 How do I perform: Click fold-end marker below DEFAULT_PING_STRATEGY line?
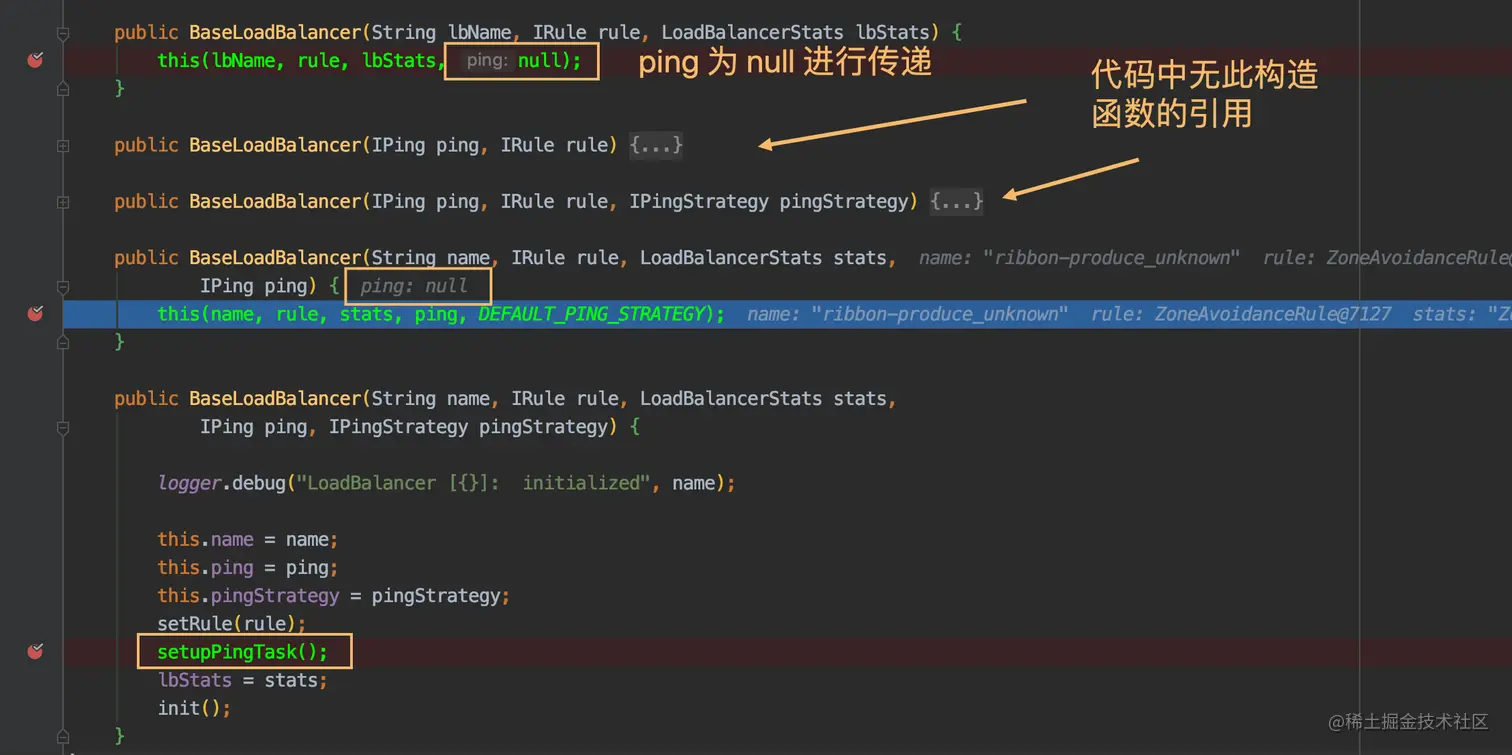[63, 342]
